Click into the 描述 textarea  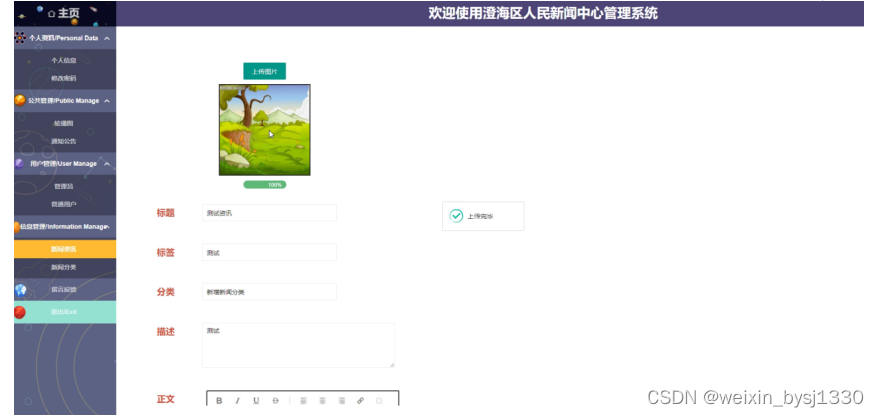pyautogui.click(x=298, y=345)
